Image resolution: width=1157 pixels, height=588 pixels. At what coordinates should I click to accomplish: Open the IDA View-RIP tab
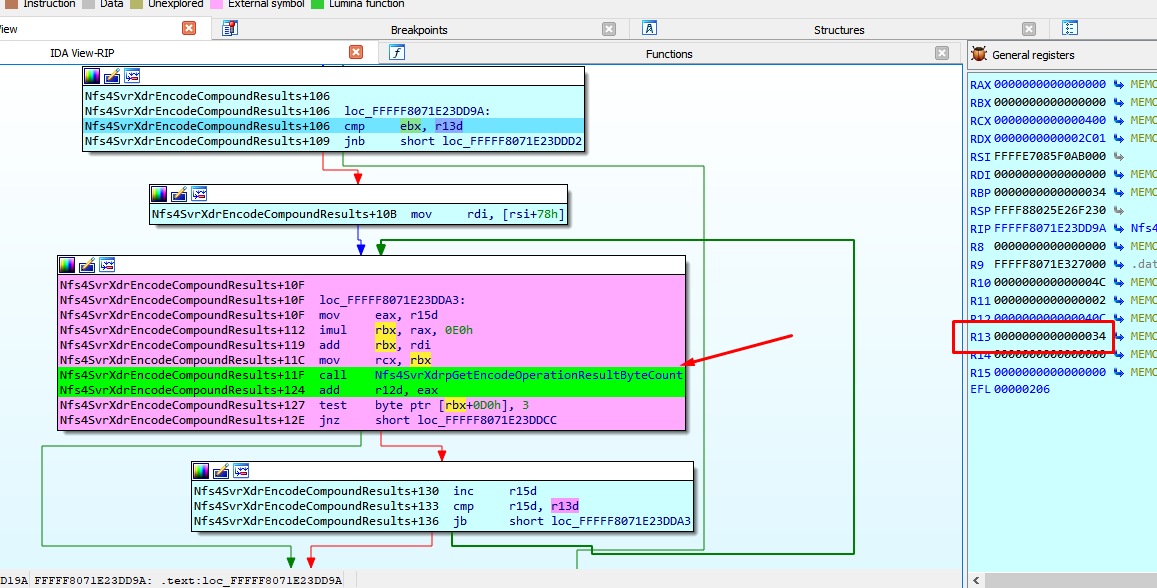82,53
